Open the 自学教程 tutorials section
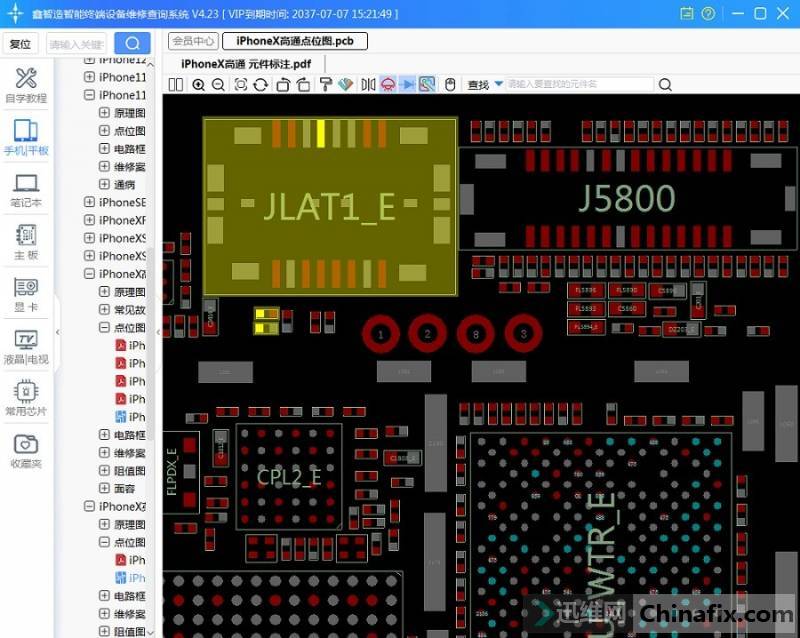Viewport: 800px width, 638px height. [26, 85]
